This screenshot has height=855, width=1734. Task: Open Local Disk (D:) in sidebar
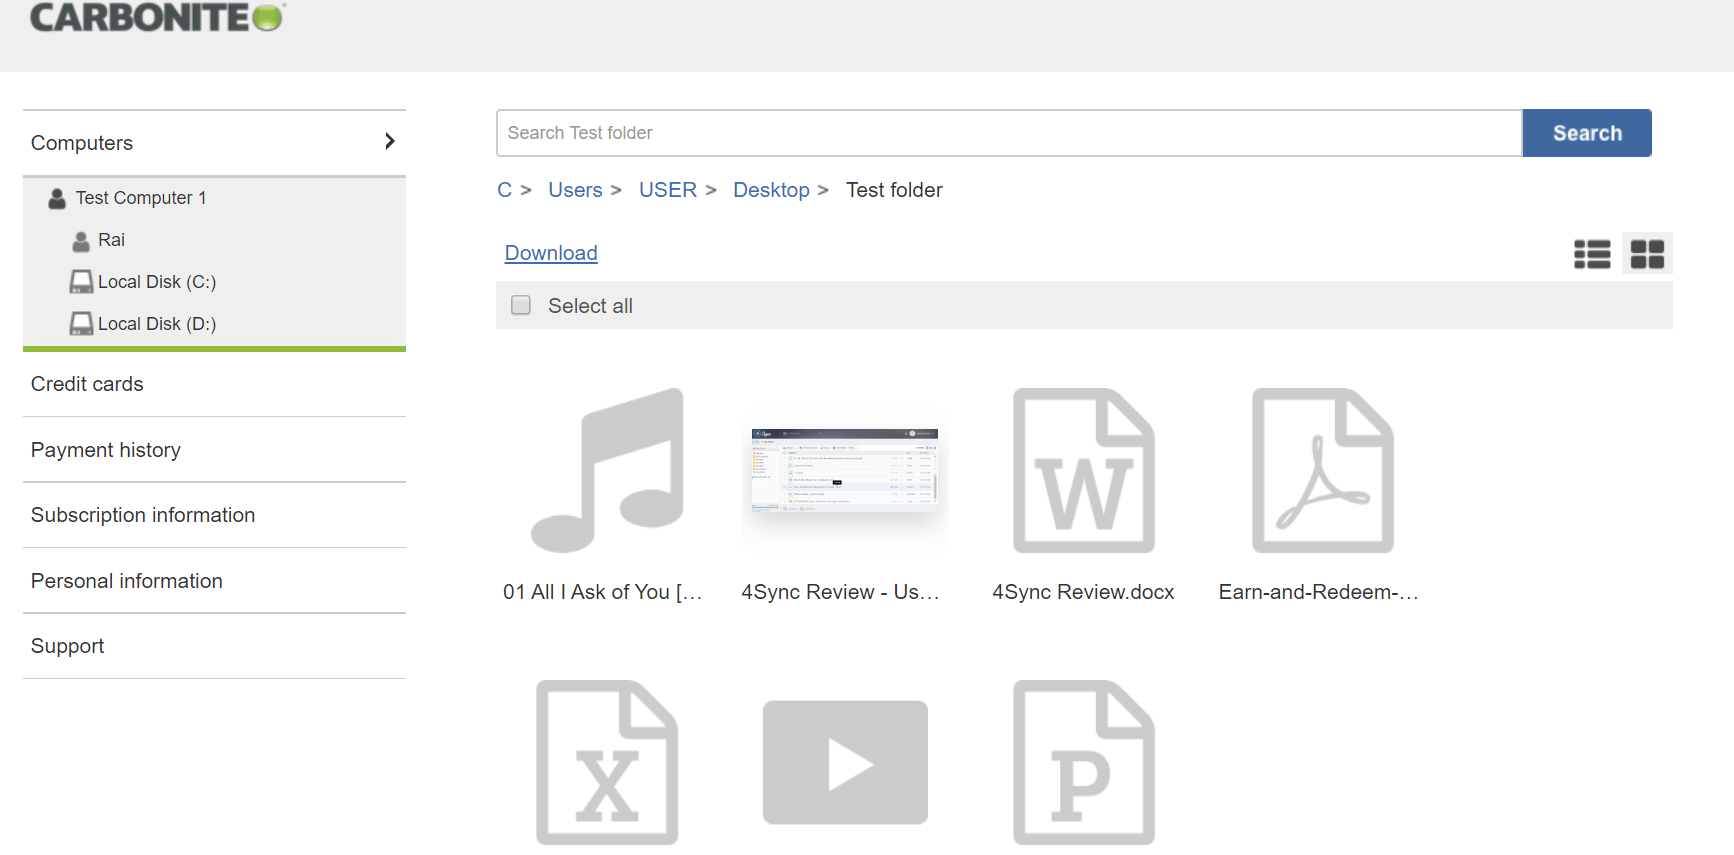(156, 324)
